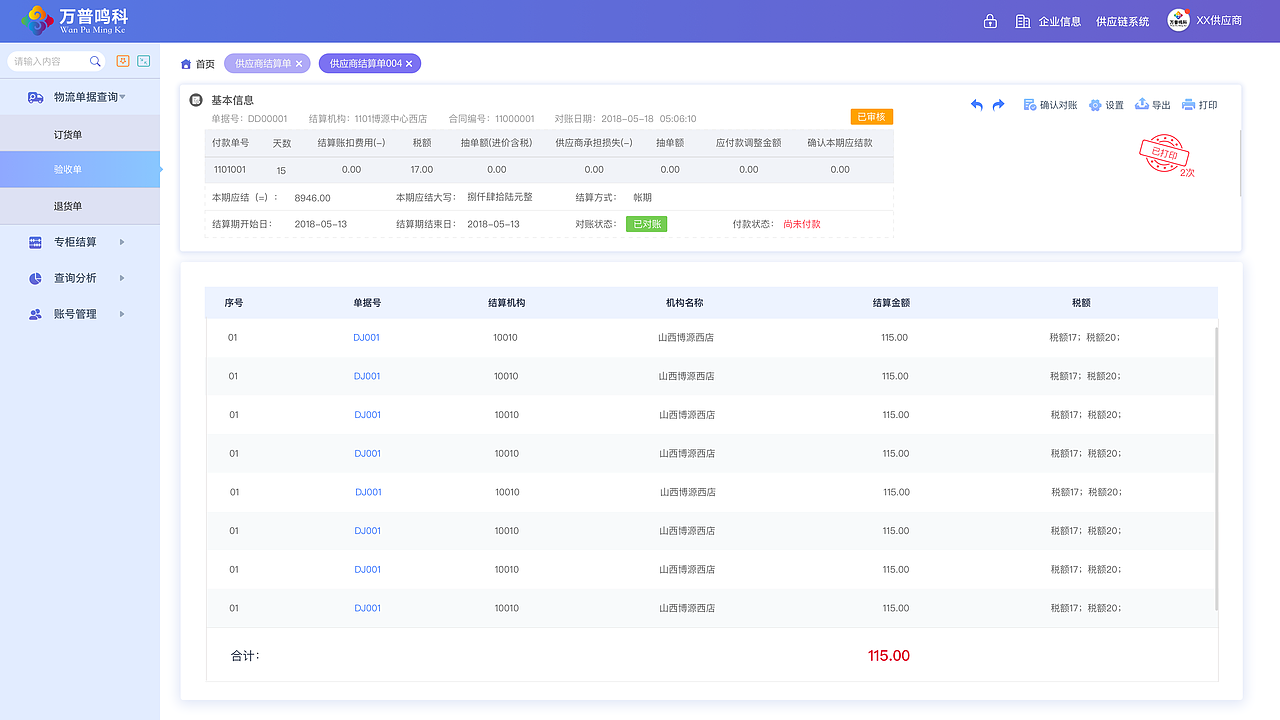Click the pie chart icon for 查询分析

[35, 278]
